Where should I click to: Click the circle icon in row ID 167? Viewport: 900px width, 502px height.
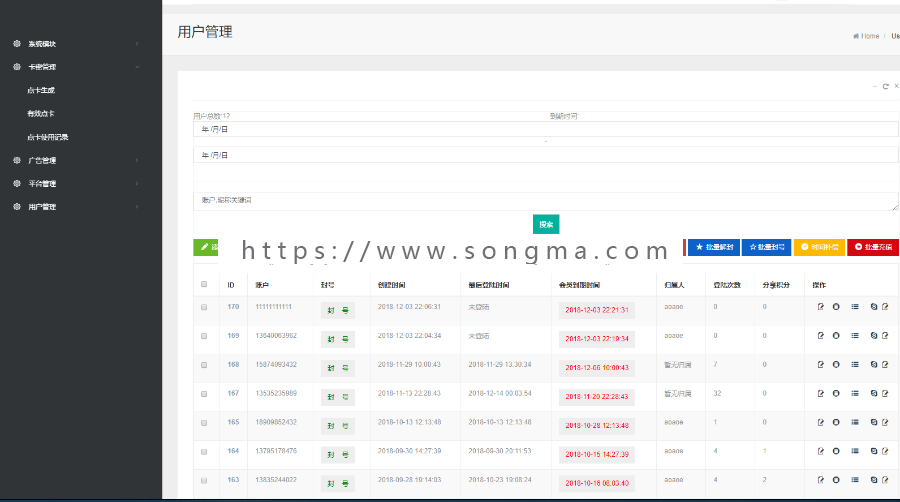click(836, 394)
